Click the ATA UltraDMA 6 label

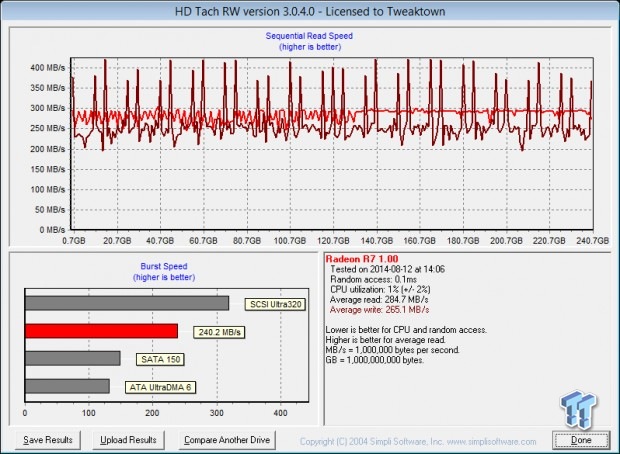point(160,387)
